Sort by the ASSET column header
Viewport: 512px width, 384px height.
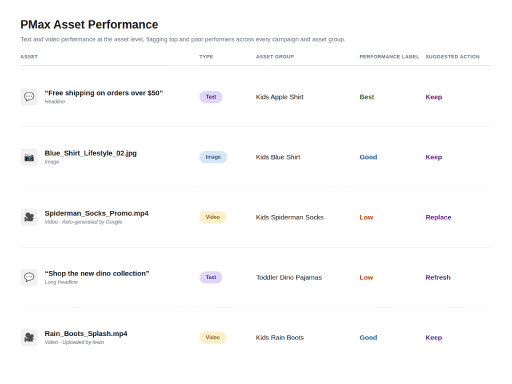pos(29,57)
